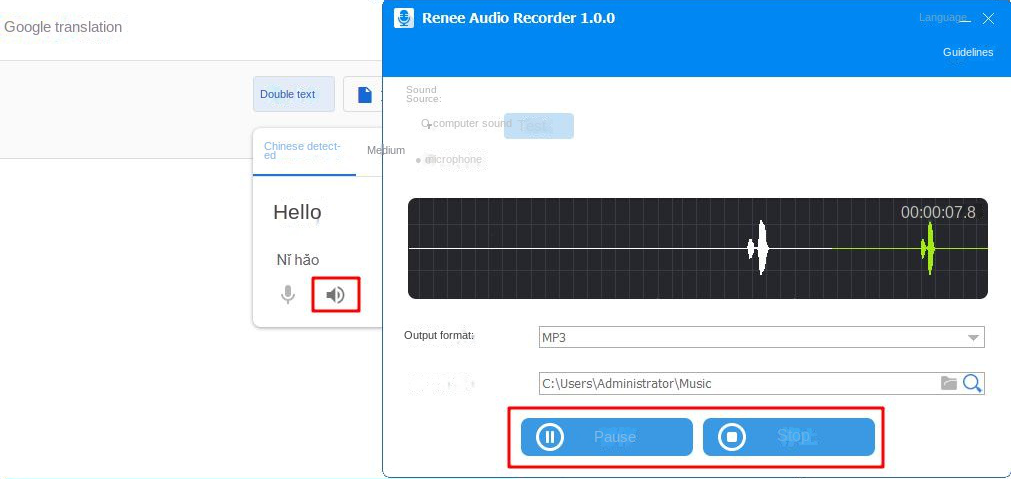Pause the audio recording
This screenshot has width=1011, height=479.
[x=606, y=437]
